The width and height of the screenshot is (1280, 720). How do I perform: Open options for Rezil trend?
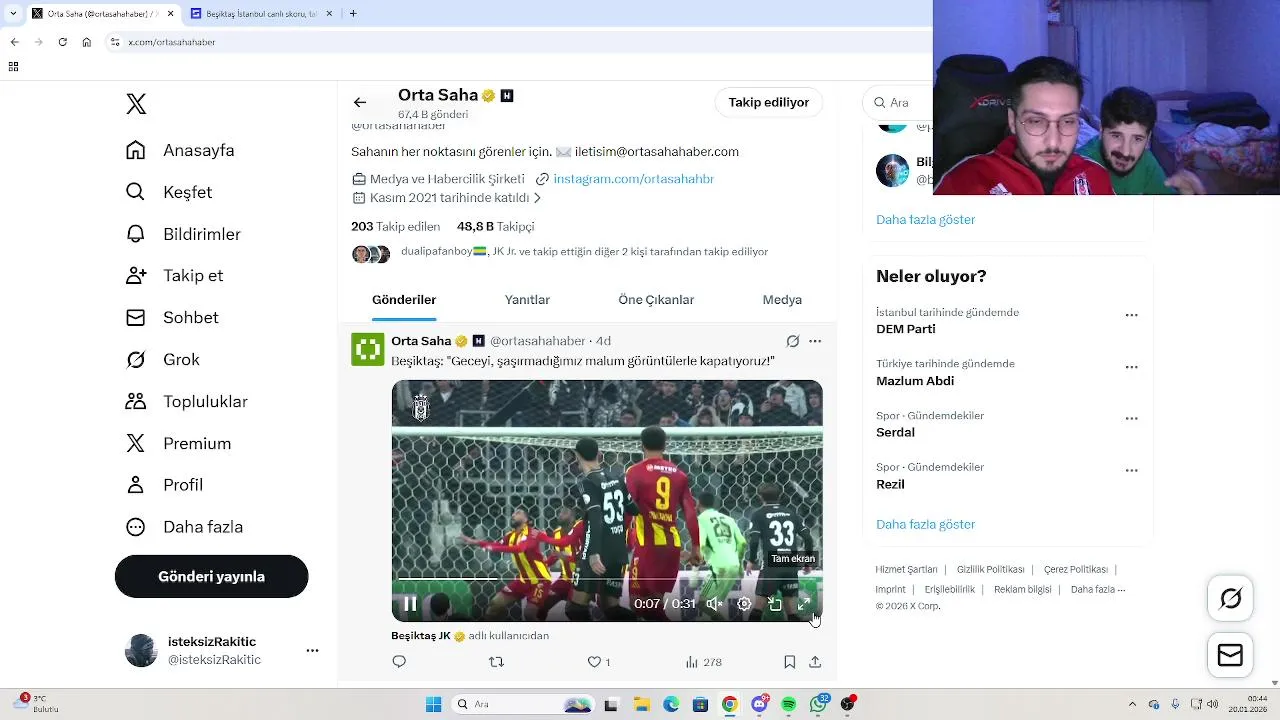pos(1131,470)
